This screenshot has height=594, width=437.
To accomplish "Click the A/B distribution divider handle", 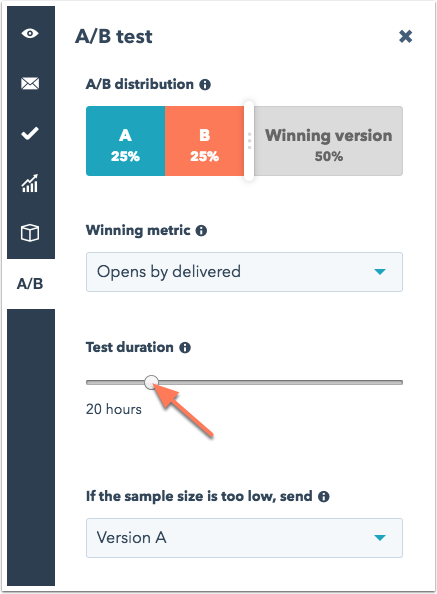I will 249,141.
